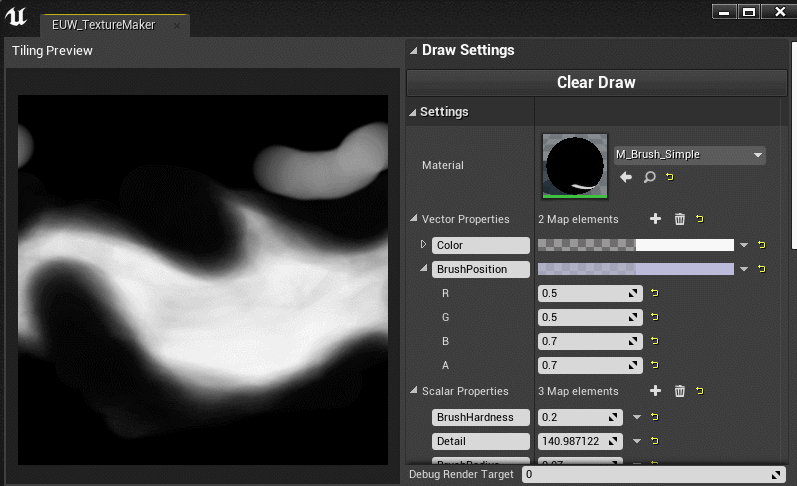Reset Vector Properties to default
The image size is (797, 486).
(x=700, y=219)
